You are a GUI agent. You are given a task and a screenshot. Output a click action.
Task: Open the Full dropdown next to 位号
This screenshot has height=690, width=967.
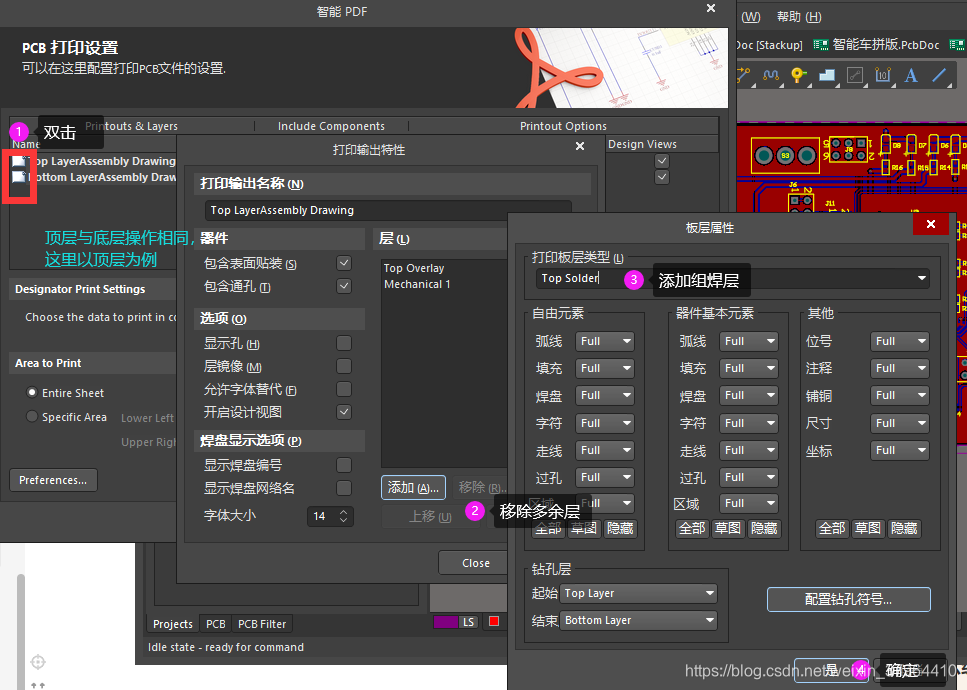pyautogui.click(x=899, y=341)
